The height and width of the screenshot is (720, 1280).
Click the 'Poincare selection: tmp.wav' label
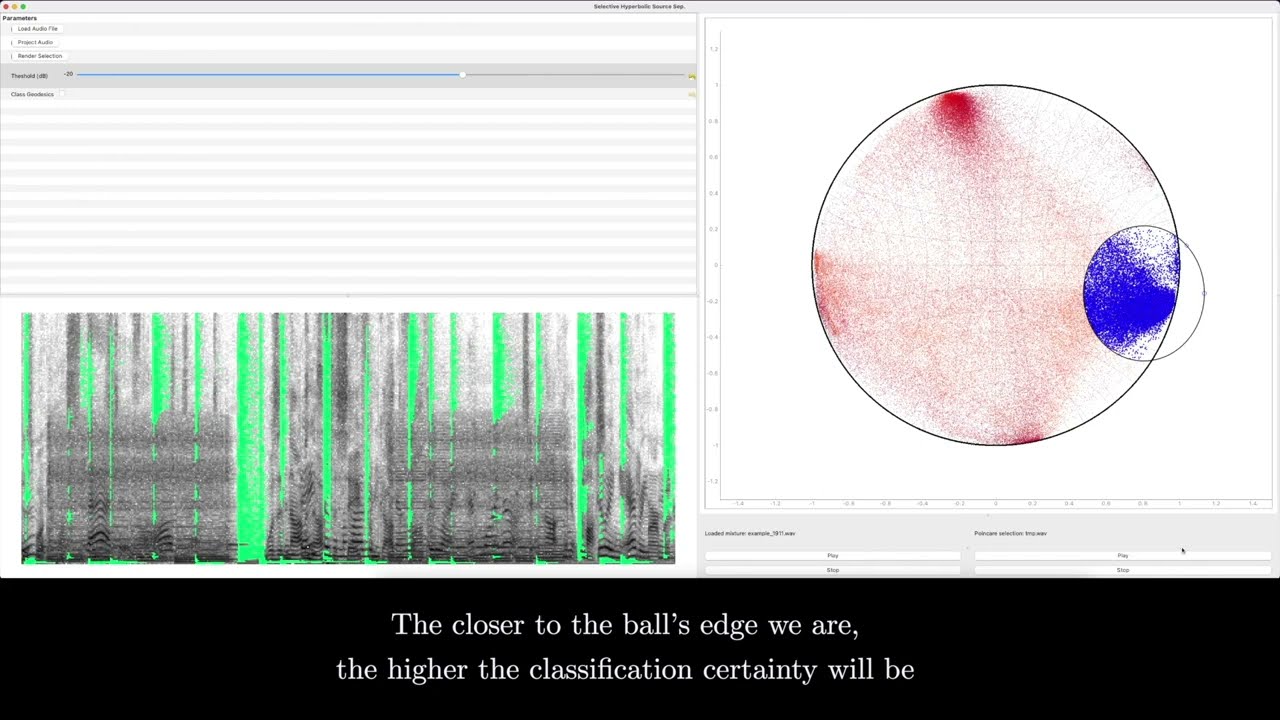tap(1010, 533)
